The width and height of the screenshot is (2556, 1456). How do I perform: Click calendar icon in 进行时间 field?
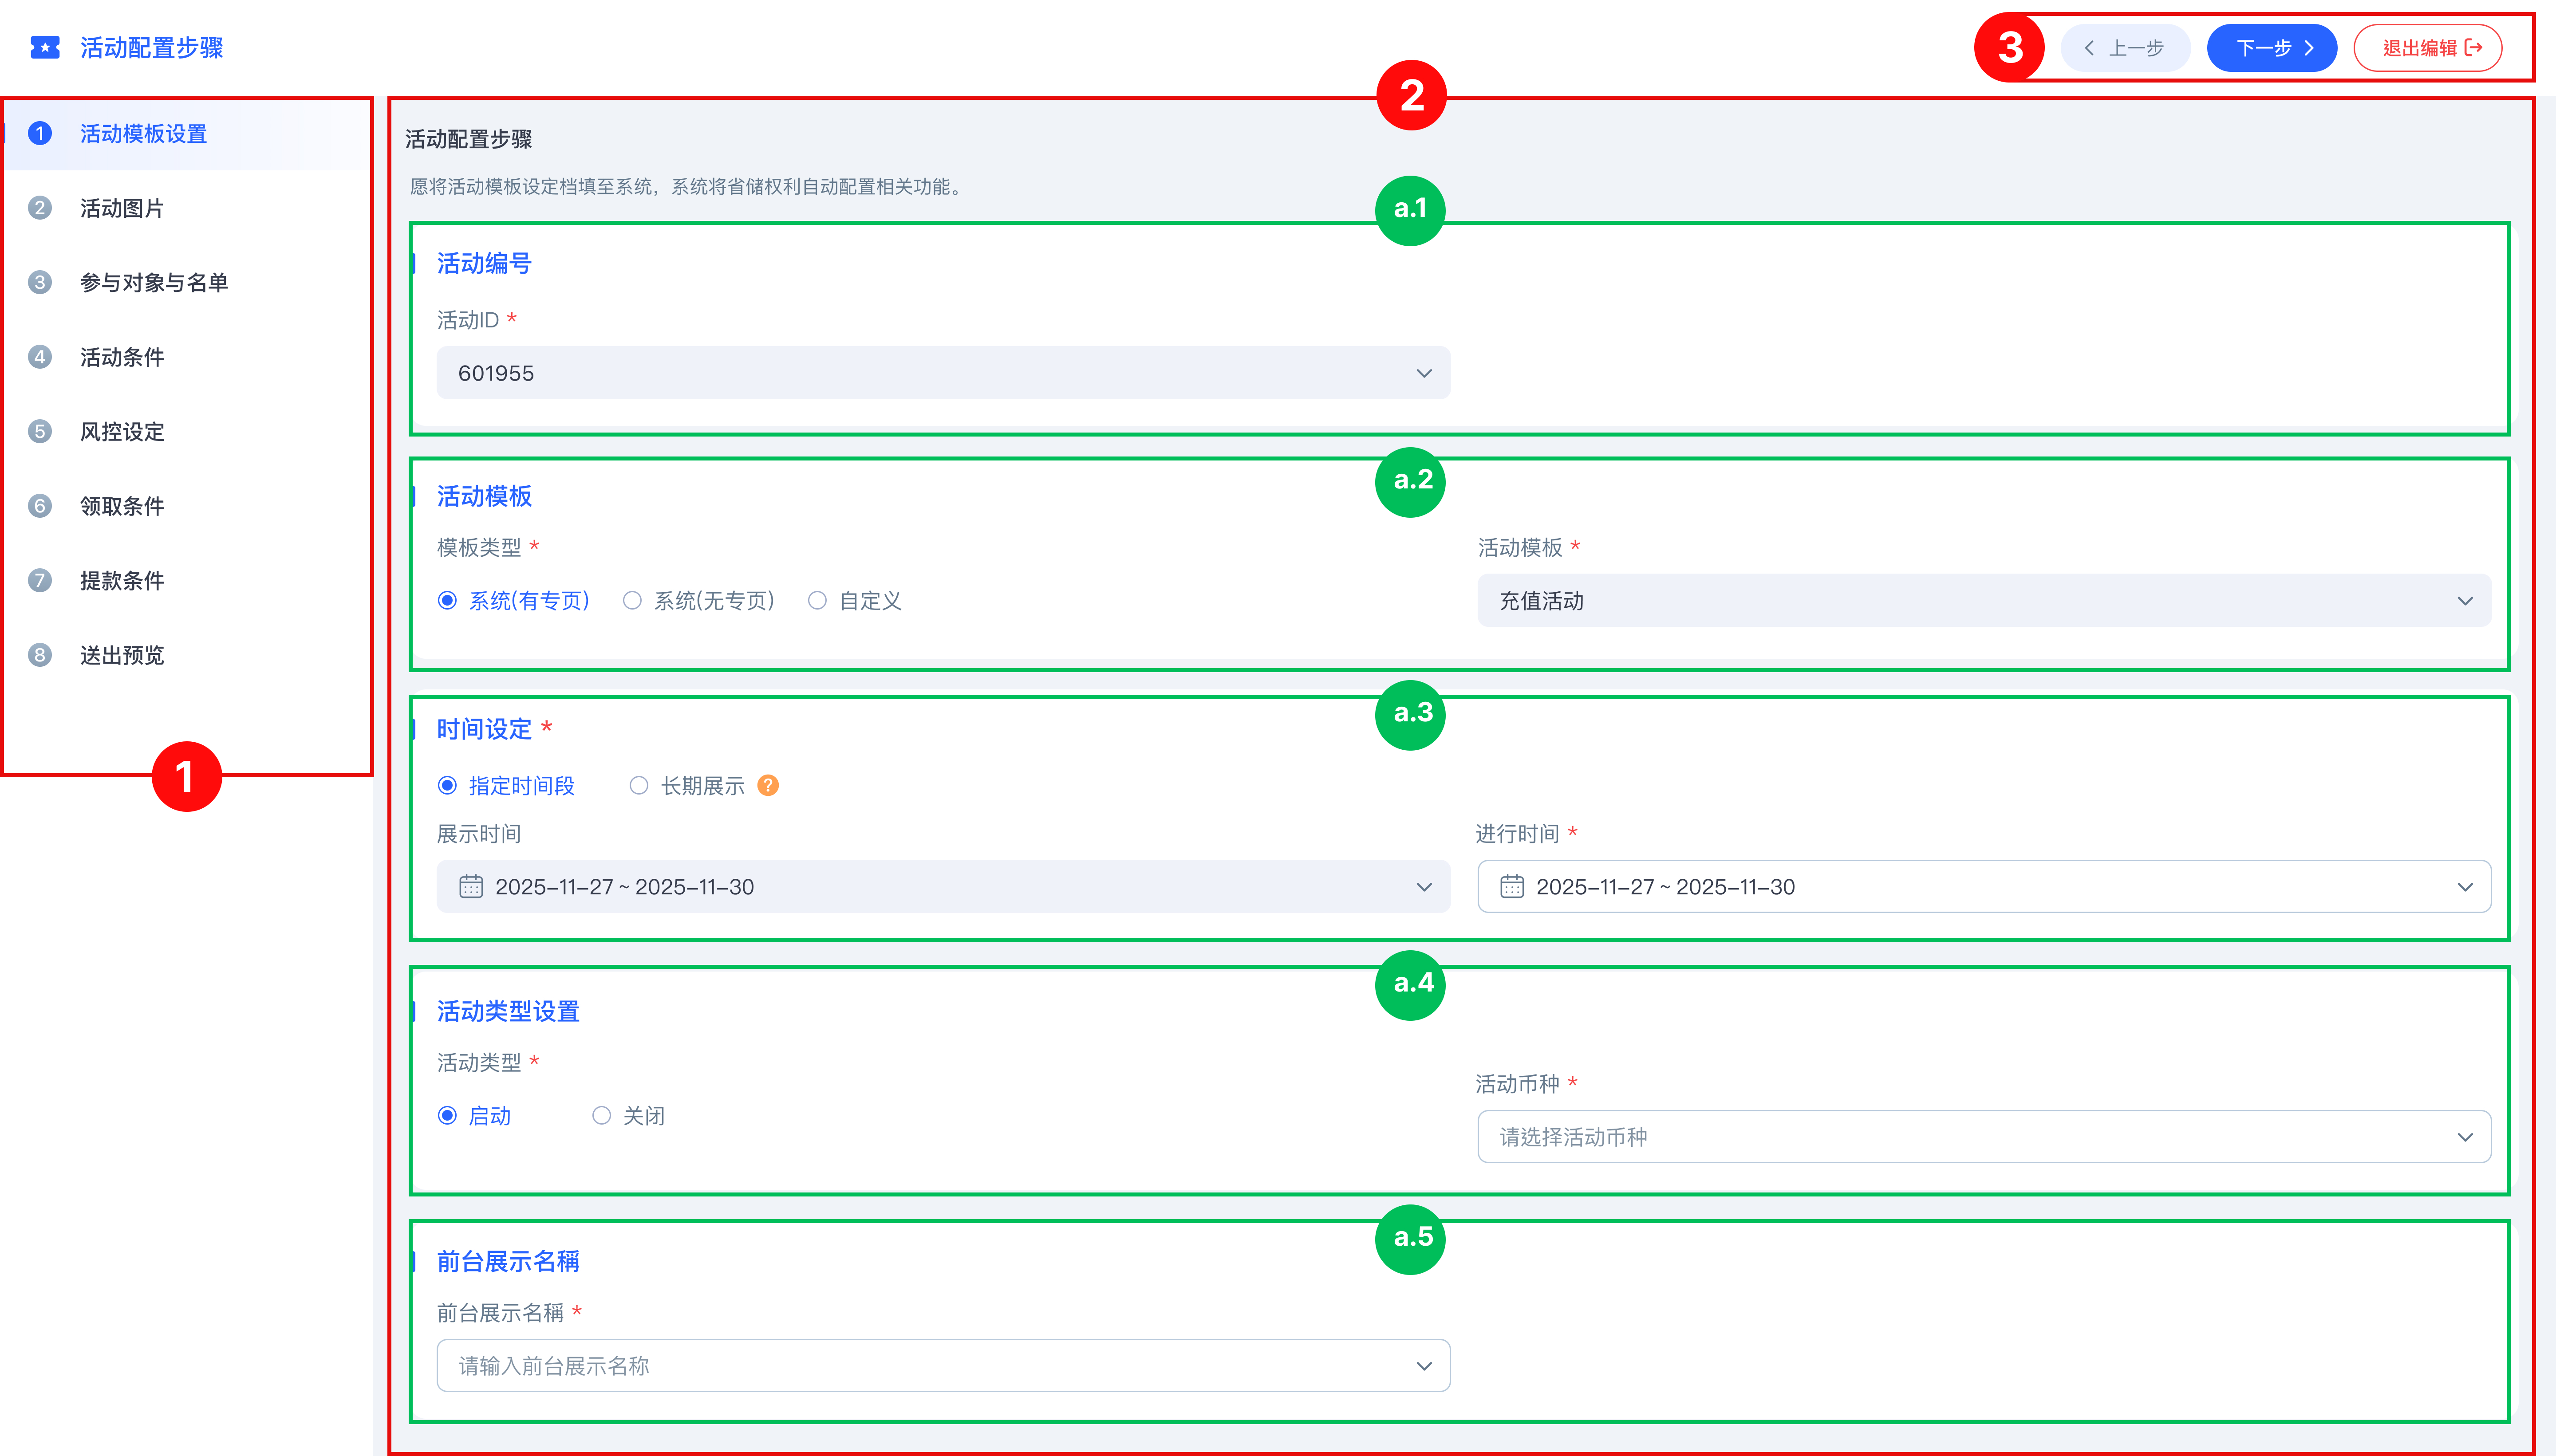pos(1512,887)
